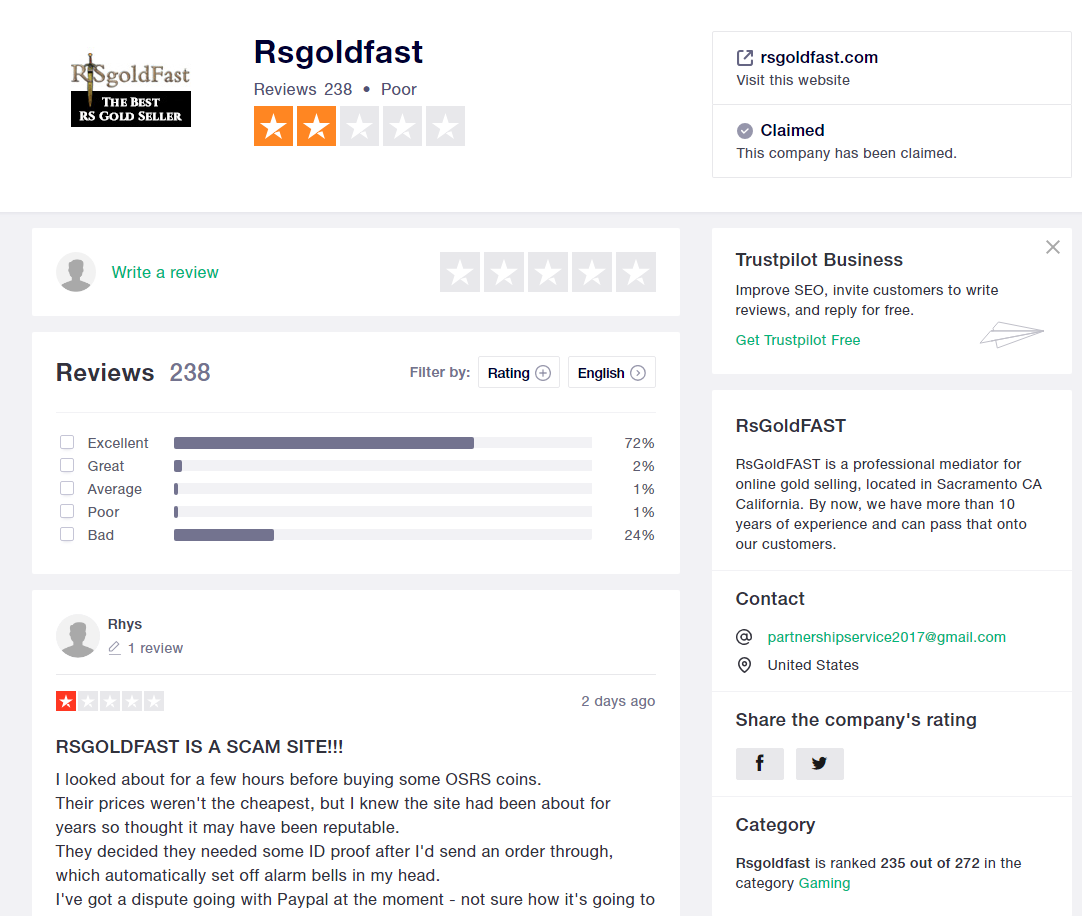Open the Gaming category link
1082x916 pixels.
(x=825, y=883)
